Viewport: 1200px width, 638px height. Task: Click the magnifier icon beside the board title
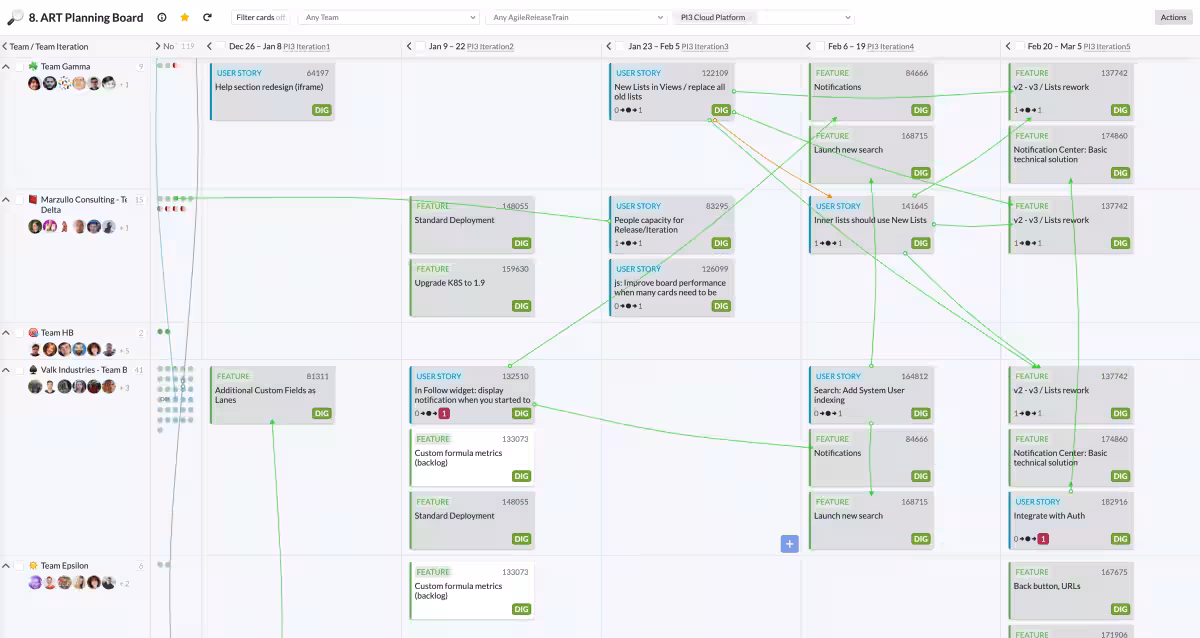coord(14,17)
